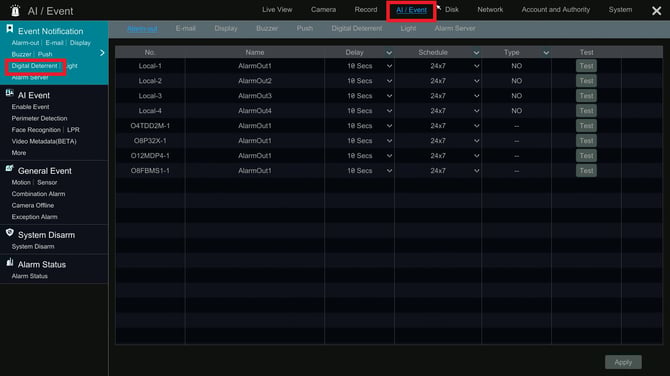Image resolution: width=670 pixels, height=376 pixels.
Task: Open Digital Deterrent in sidebar
Action: (34, 66)
